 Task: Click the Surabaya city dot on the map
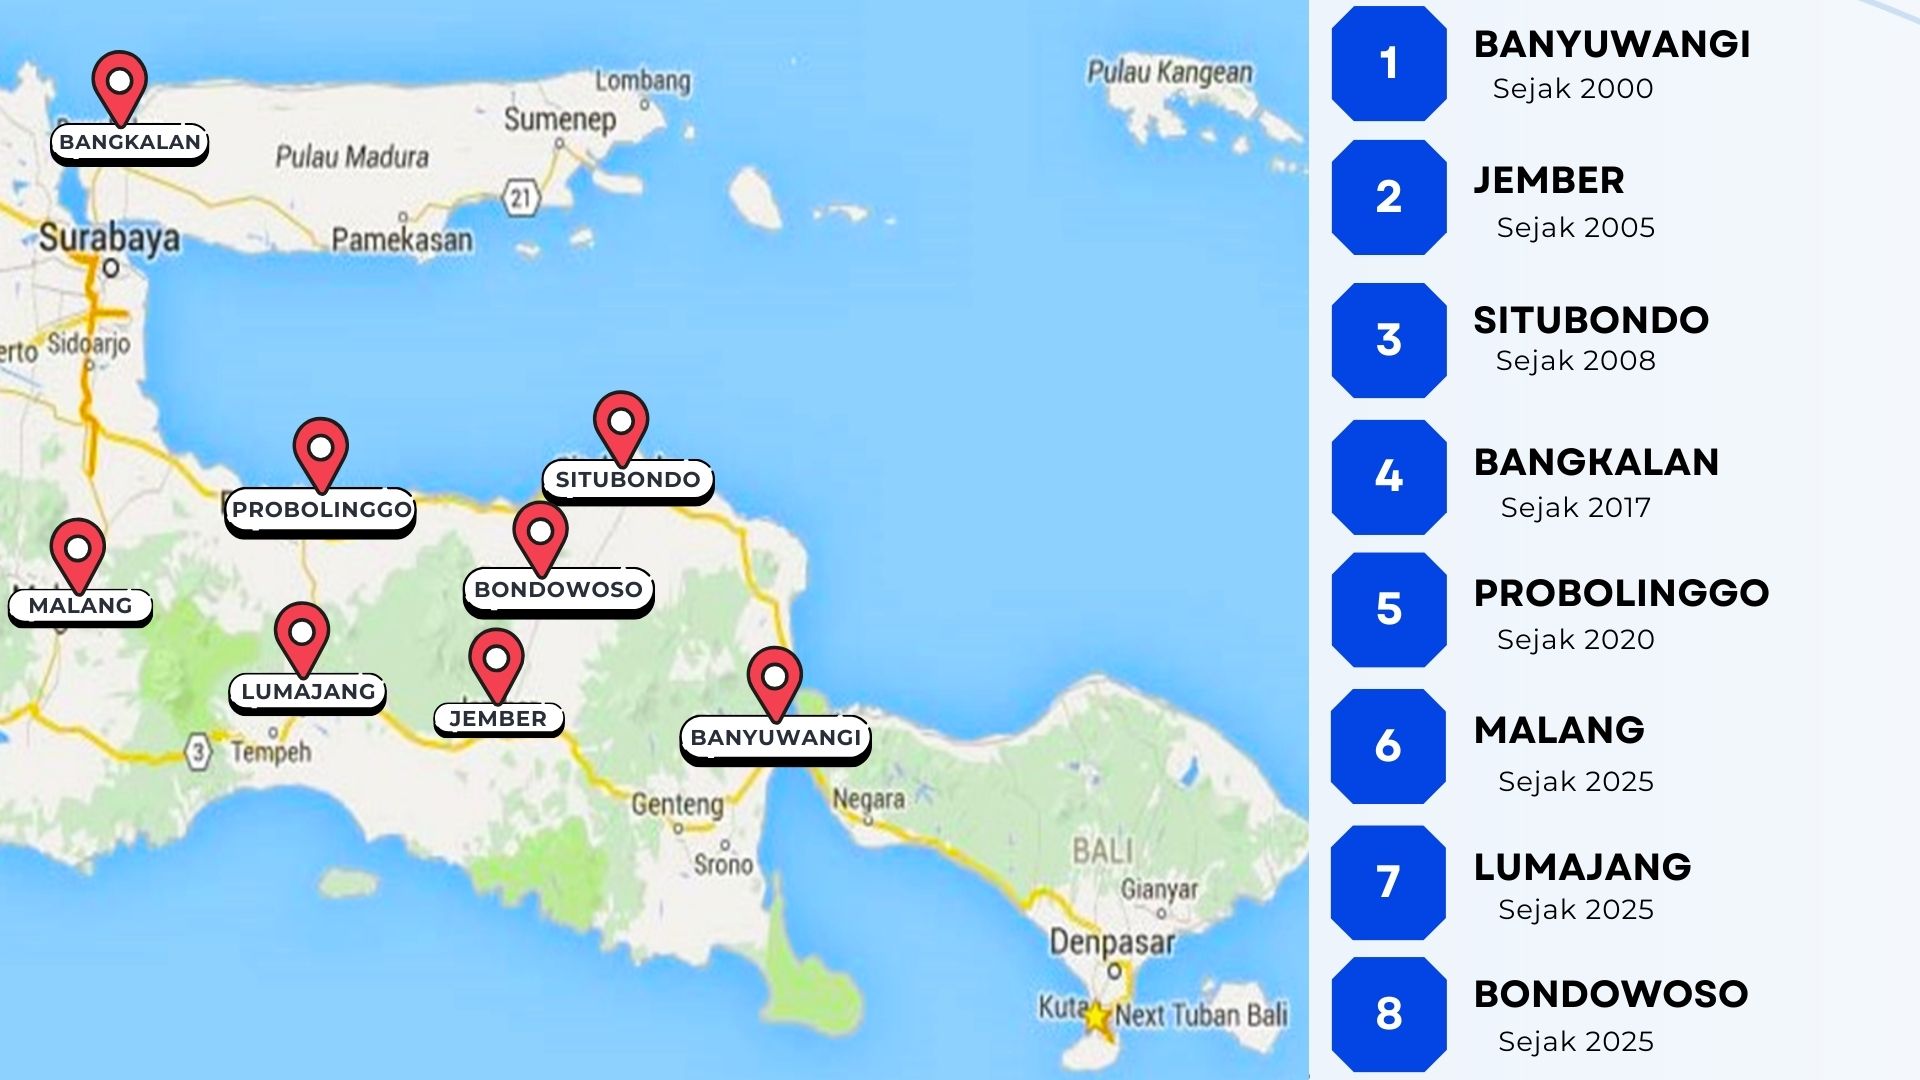[x=113, y=266]
